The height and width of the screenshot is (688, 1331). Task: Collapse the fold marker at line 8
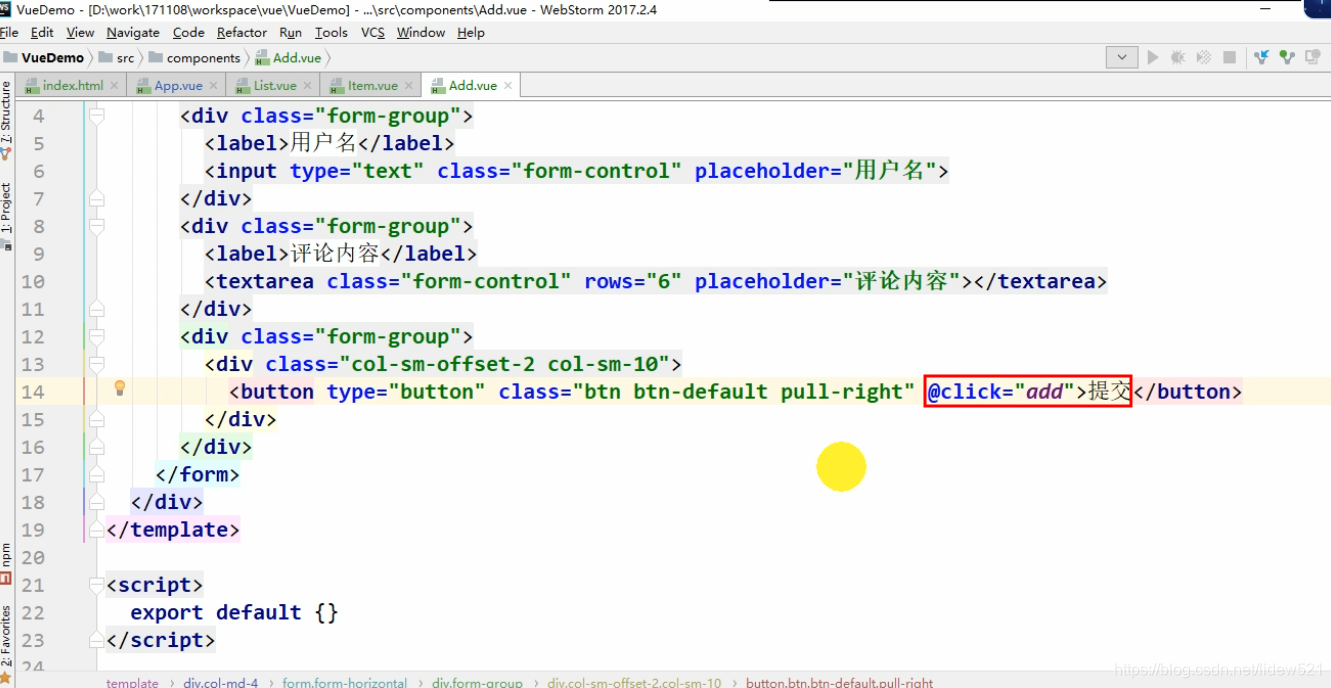(96, 226)
